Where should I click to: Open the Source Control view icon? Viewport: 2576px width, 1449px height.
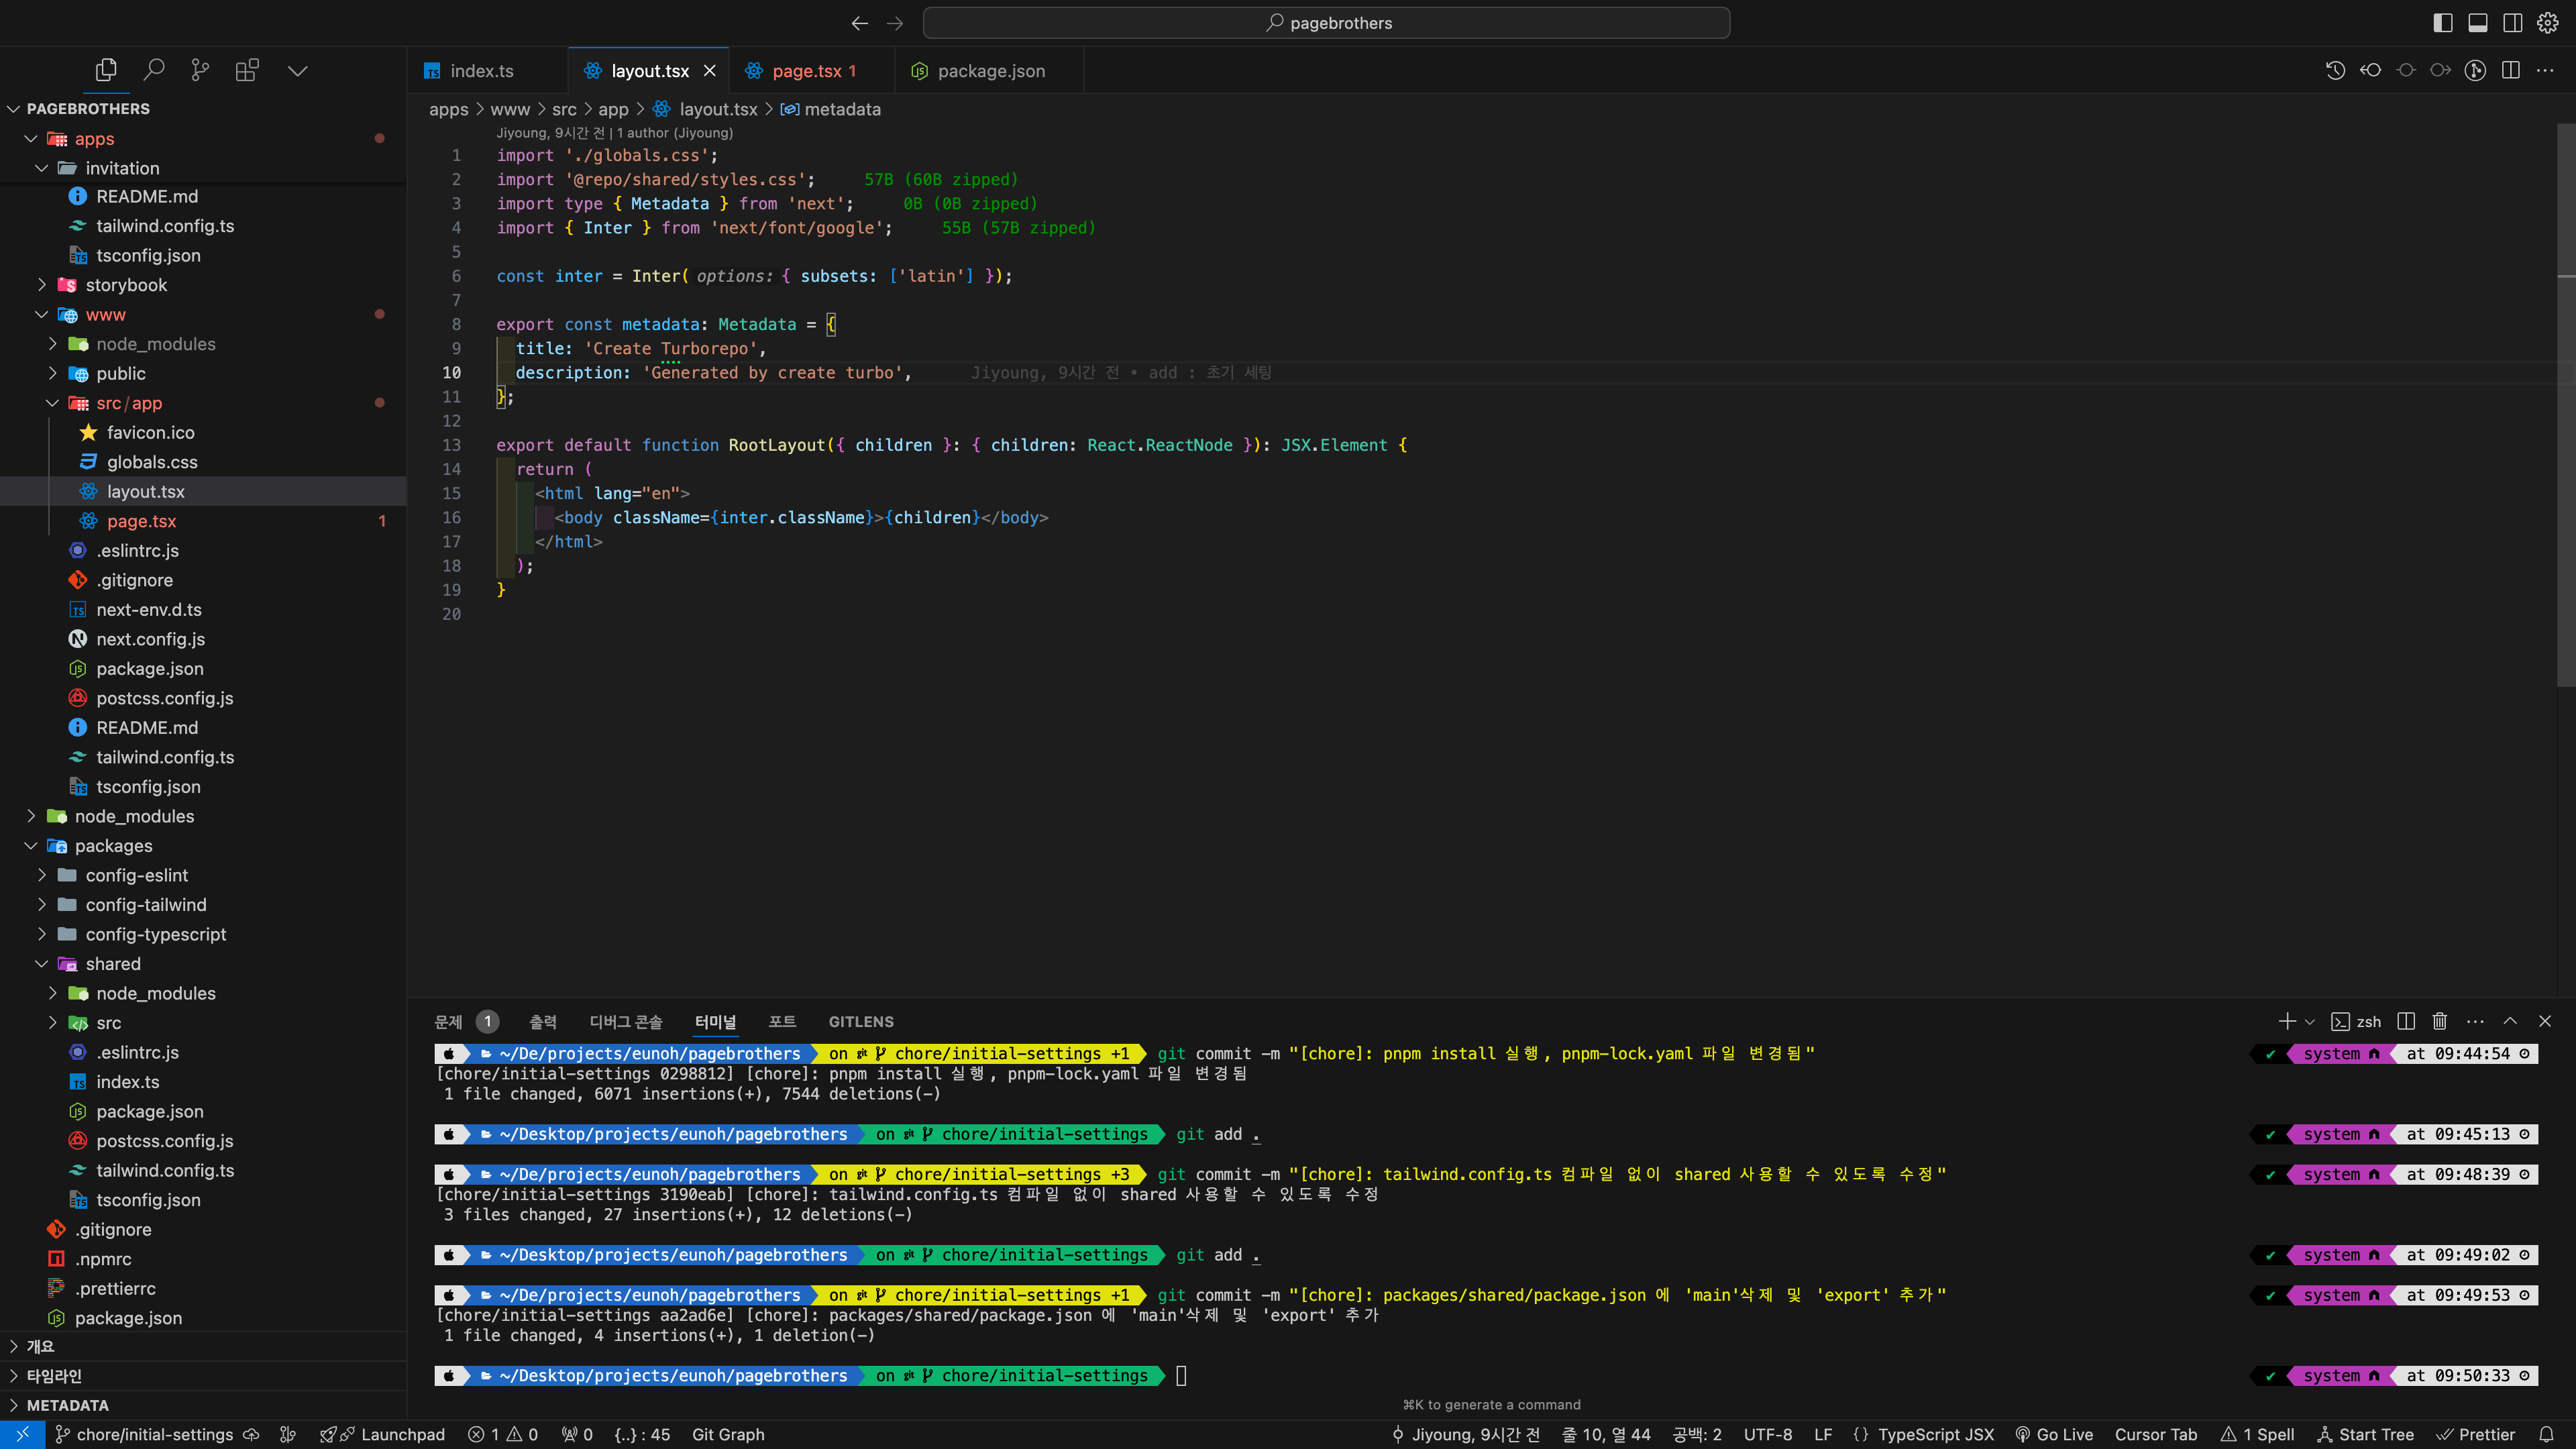coord(200,70)
